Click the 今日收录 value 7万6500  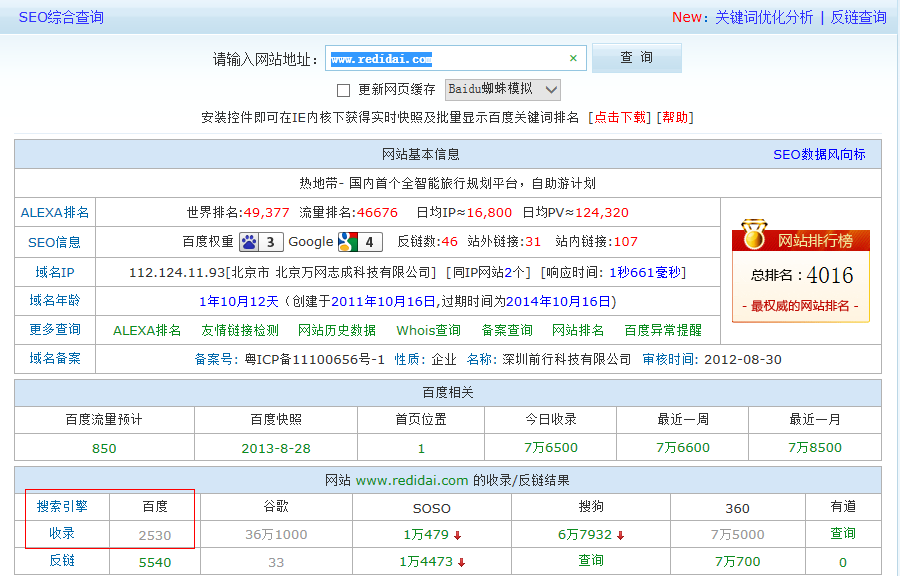click(x=551, y=447)
